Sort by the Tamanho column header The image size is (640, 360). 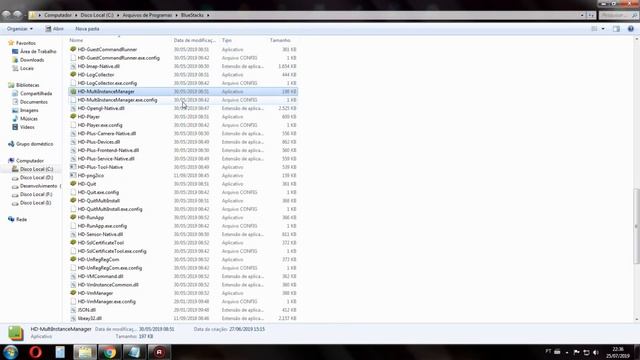[x=280, y=40]
